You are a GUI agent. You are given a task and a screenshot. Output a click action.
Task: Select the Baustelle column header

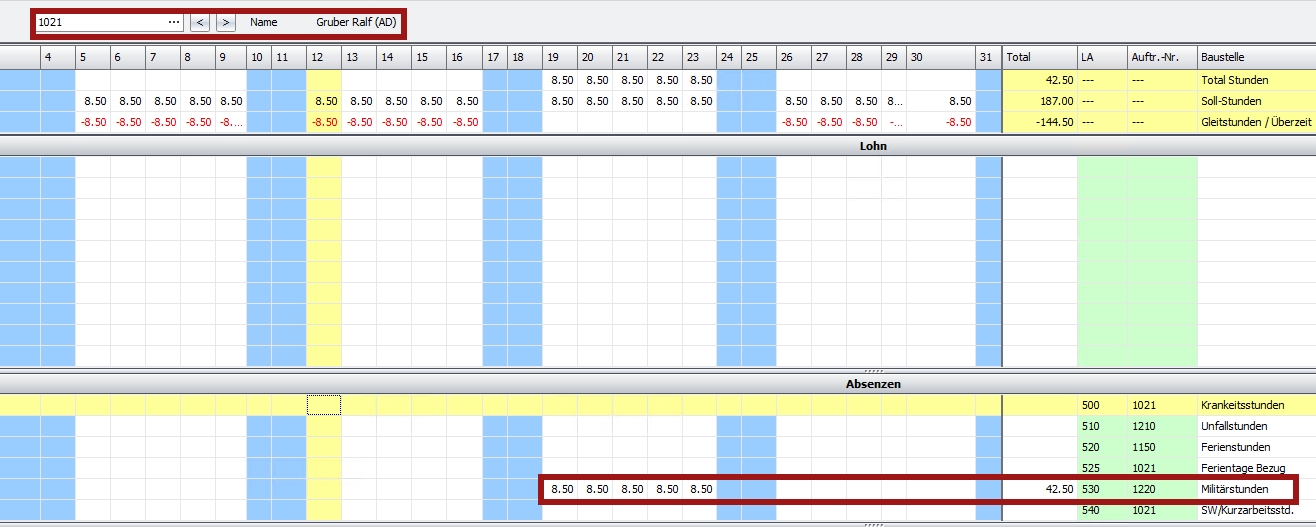1256,58
